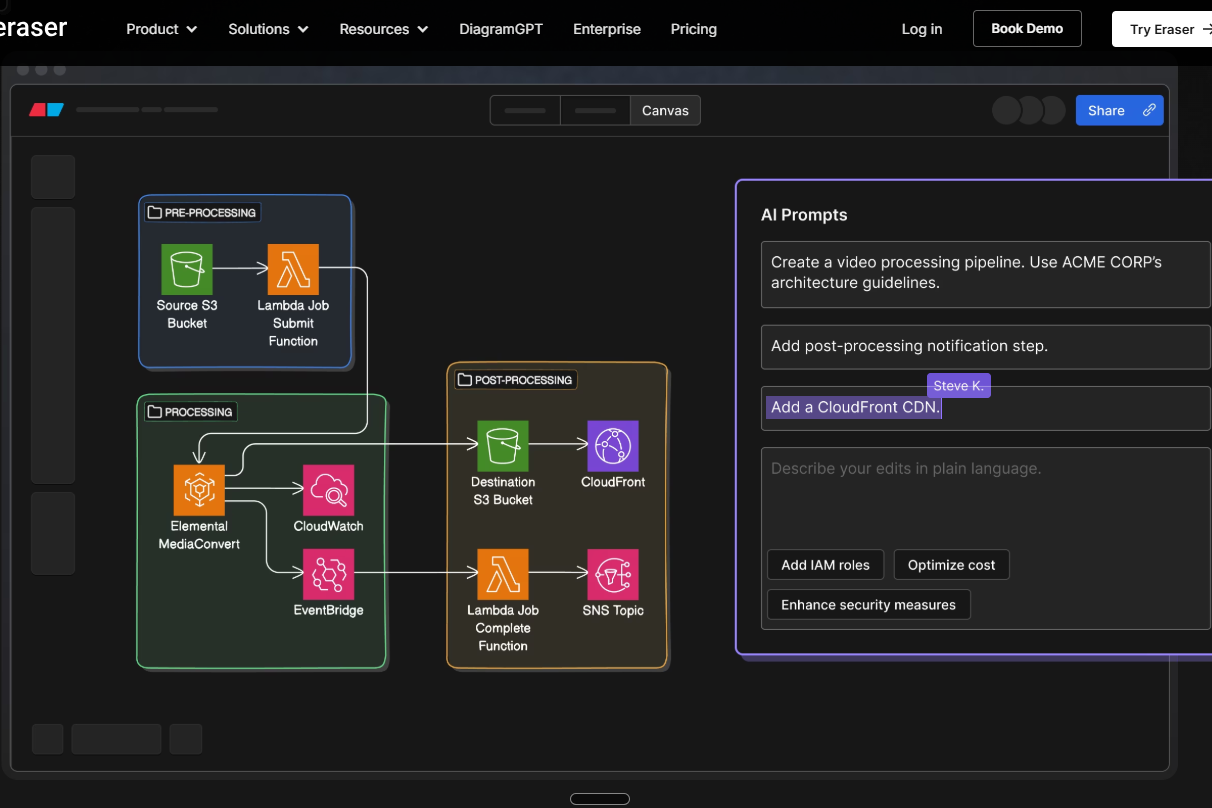Choose the Optimize cost suggestion

pyautogui.click(x=951, y=565)
